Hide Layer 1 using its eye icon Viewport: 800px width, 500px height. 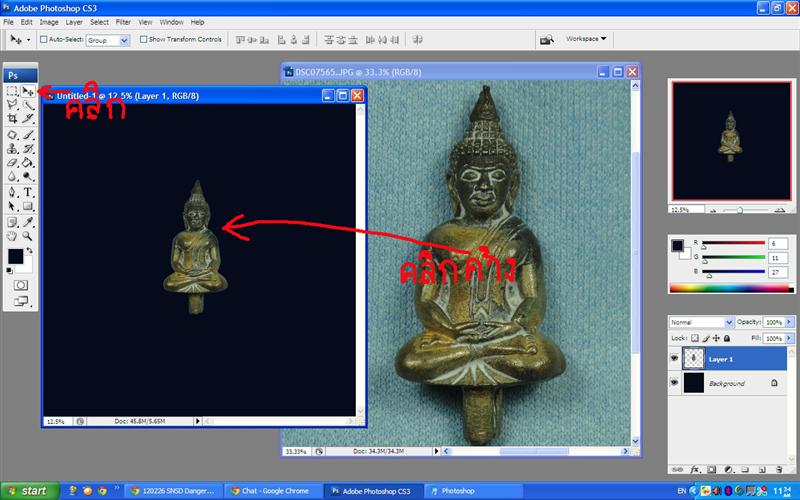pos(674,358)
